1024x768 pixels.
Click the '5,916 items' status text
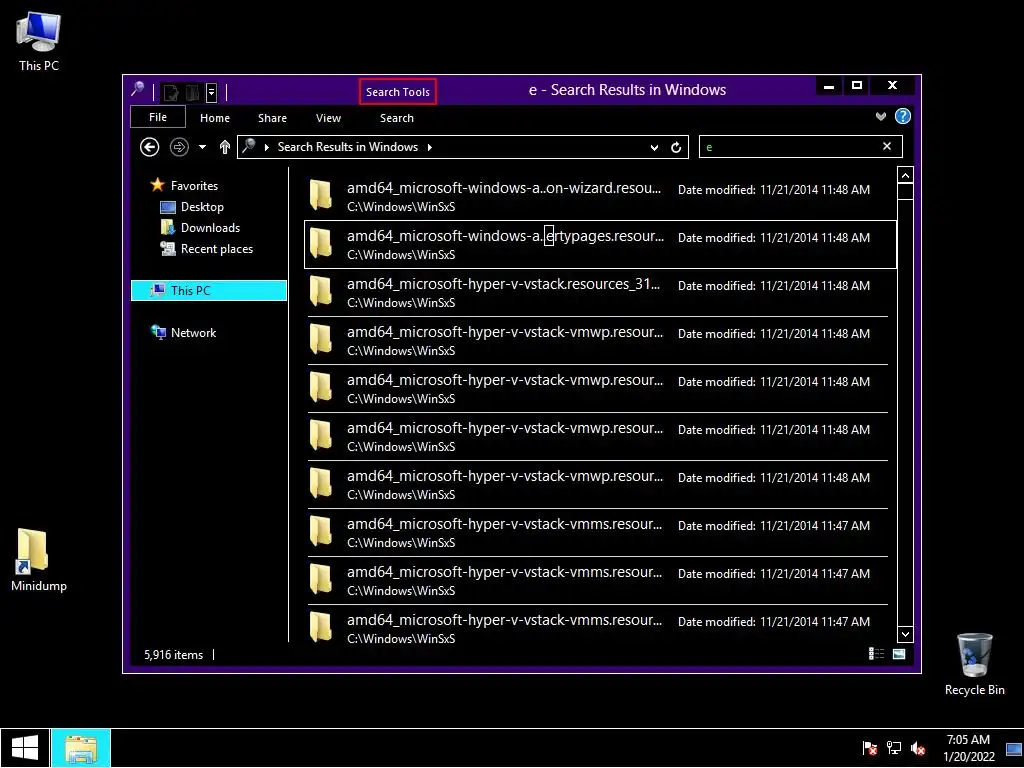(174, 655)
